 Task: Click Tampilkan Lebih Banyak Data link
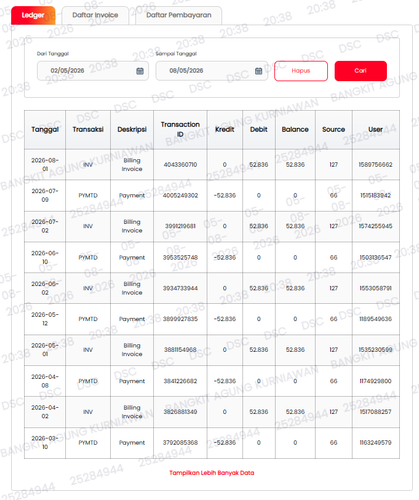coord(212,473)
